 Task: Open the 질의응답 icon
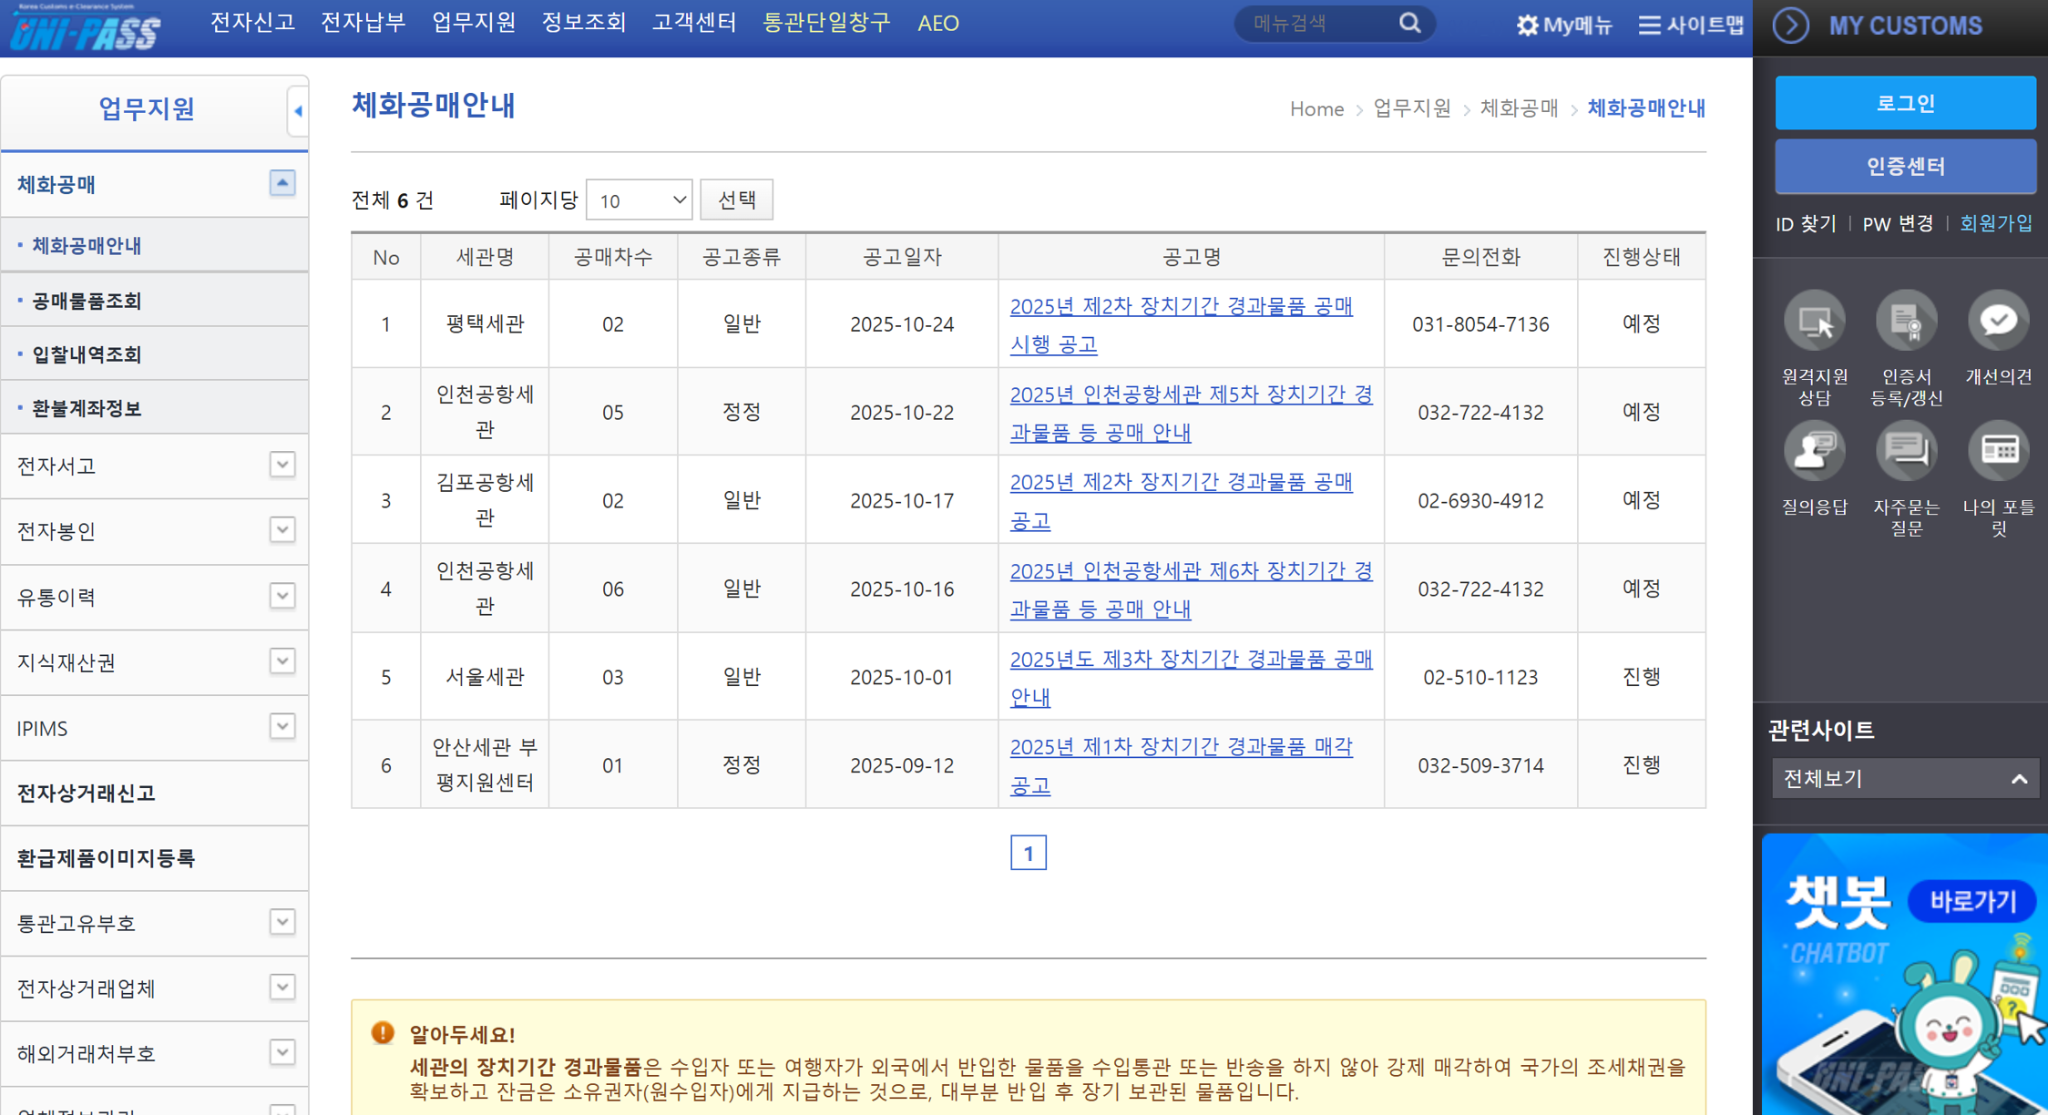(x=1813, y=452)
